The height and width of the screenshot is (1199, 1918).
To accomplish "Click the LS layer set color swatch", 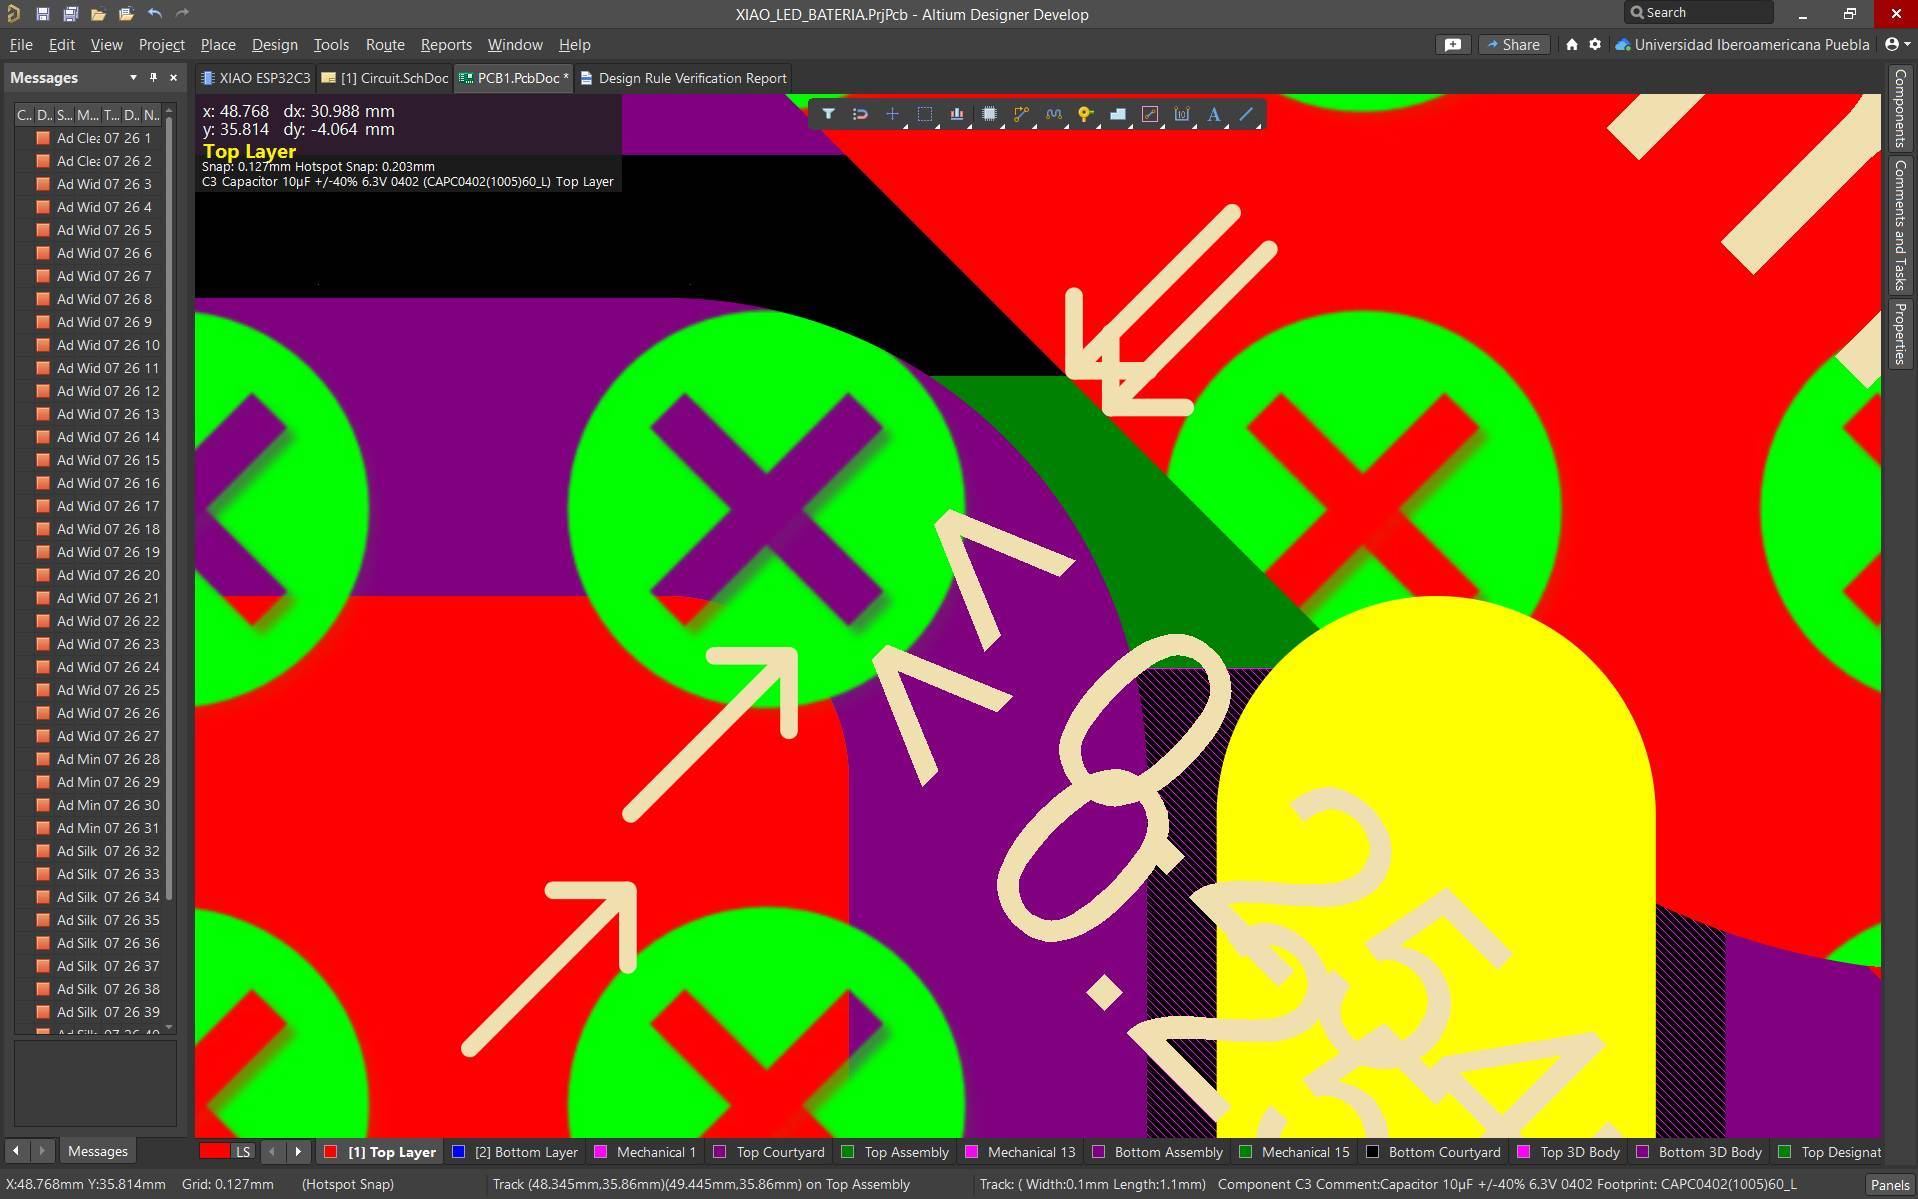I will pos(228,1151).
